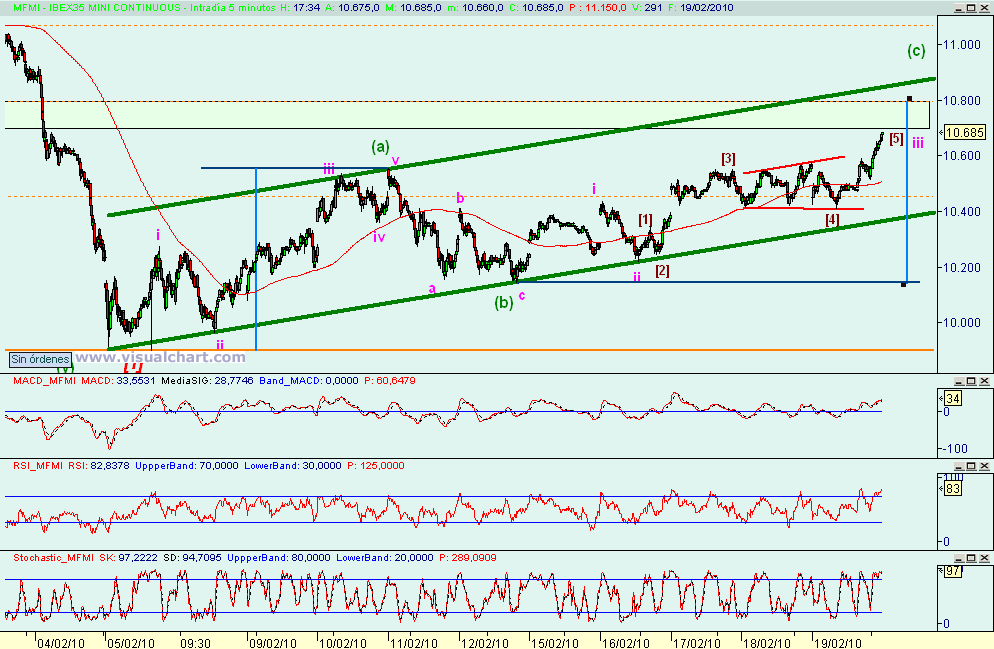Click the 05/02/10 date axis label
This screenshot has width=994, height=649.
click(131, 643)
